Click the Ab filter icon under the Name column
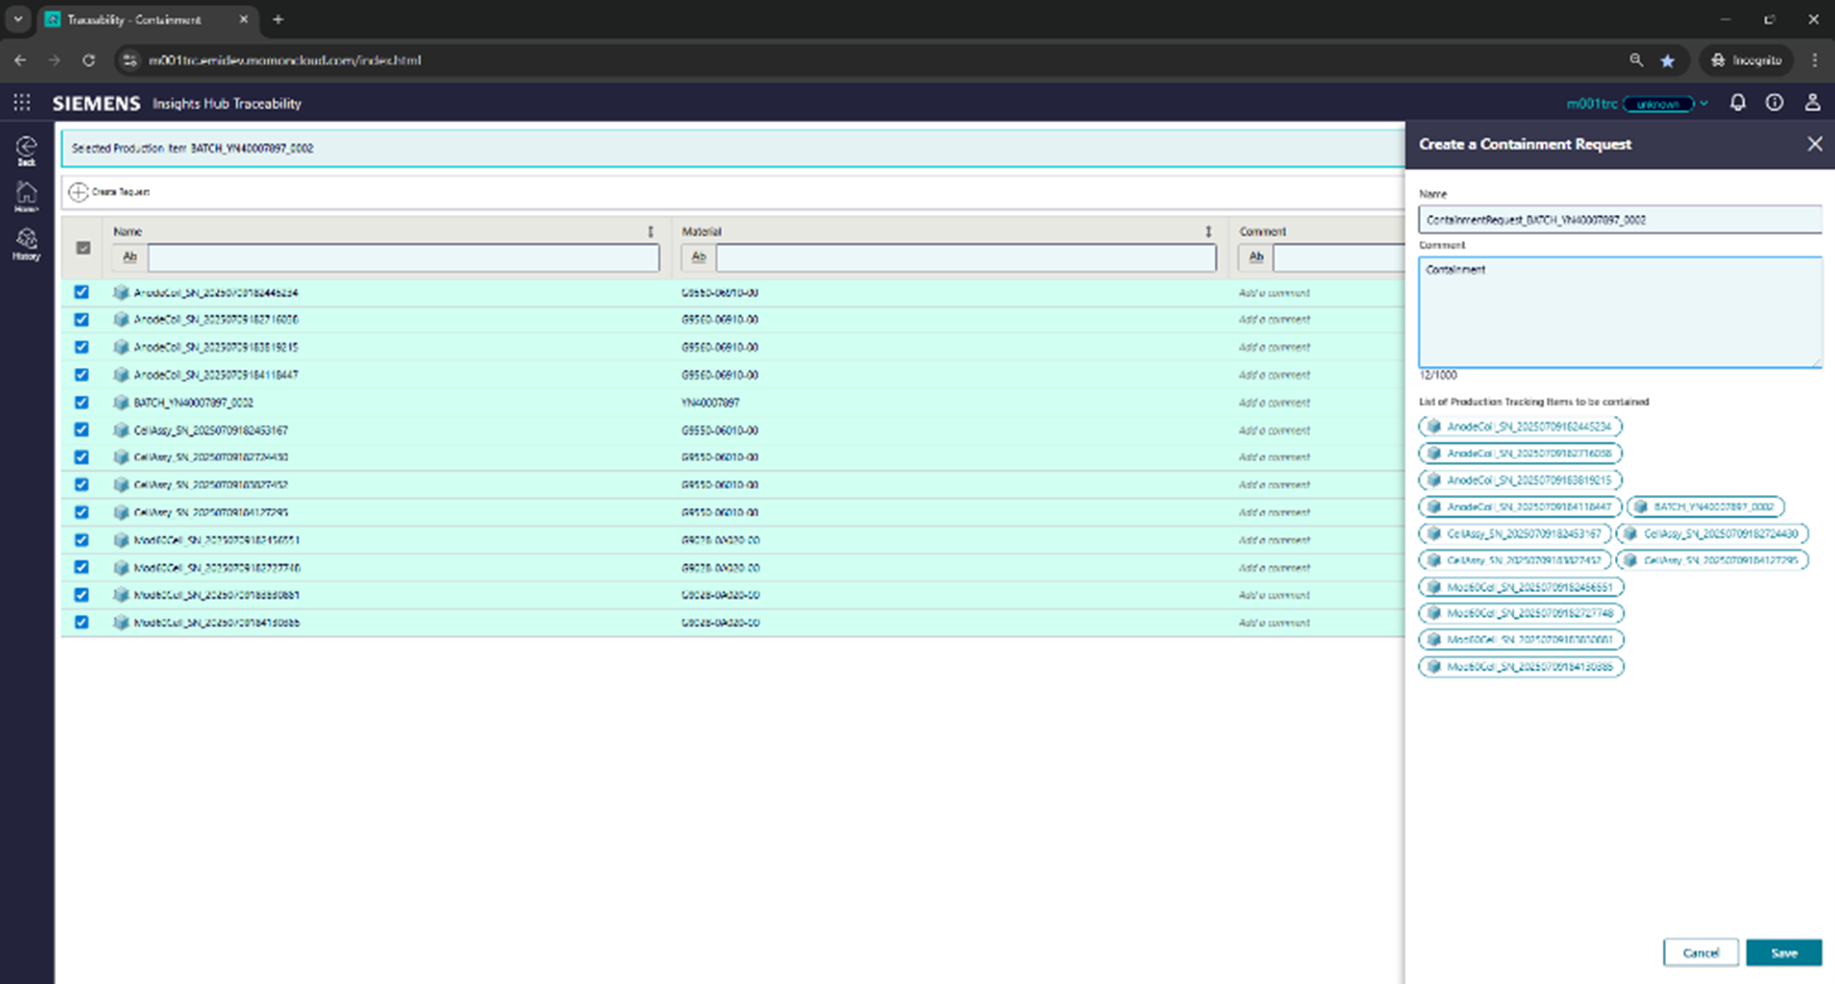This screenshot has height=984, width=1835. (128, 257)
